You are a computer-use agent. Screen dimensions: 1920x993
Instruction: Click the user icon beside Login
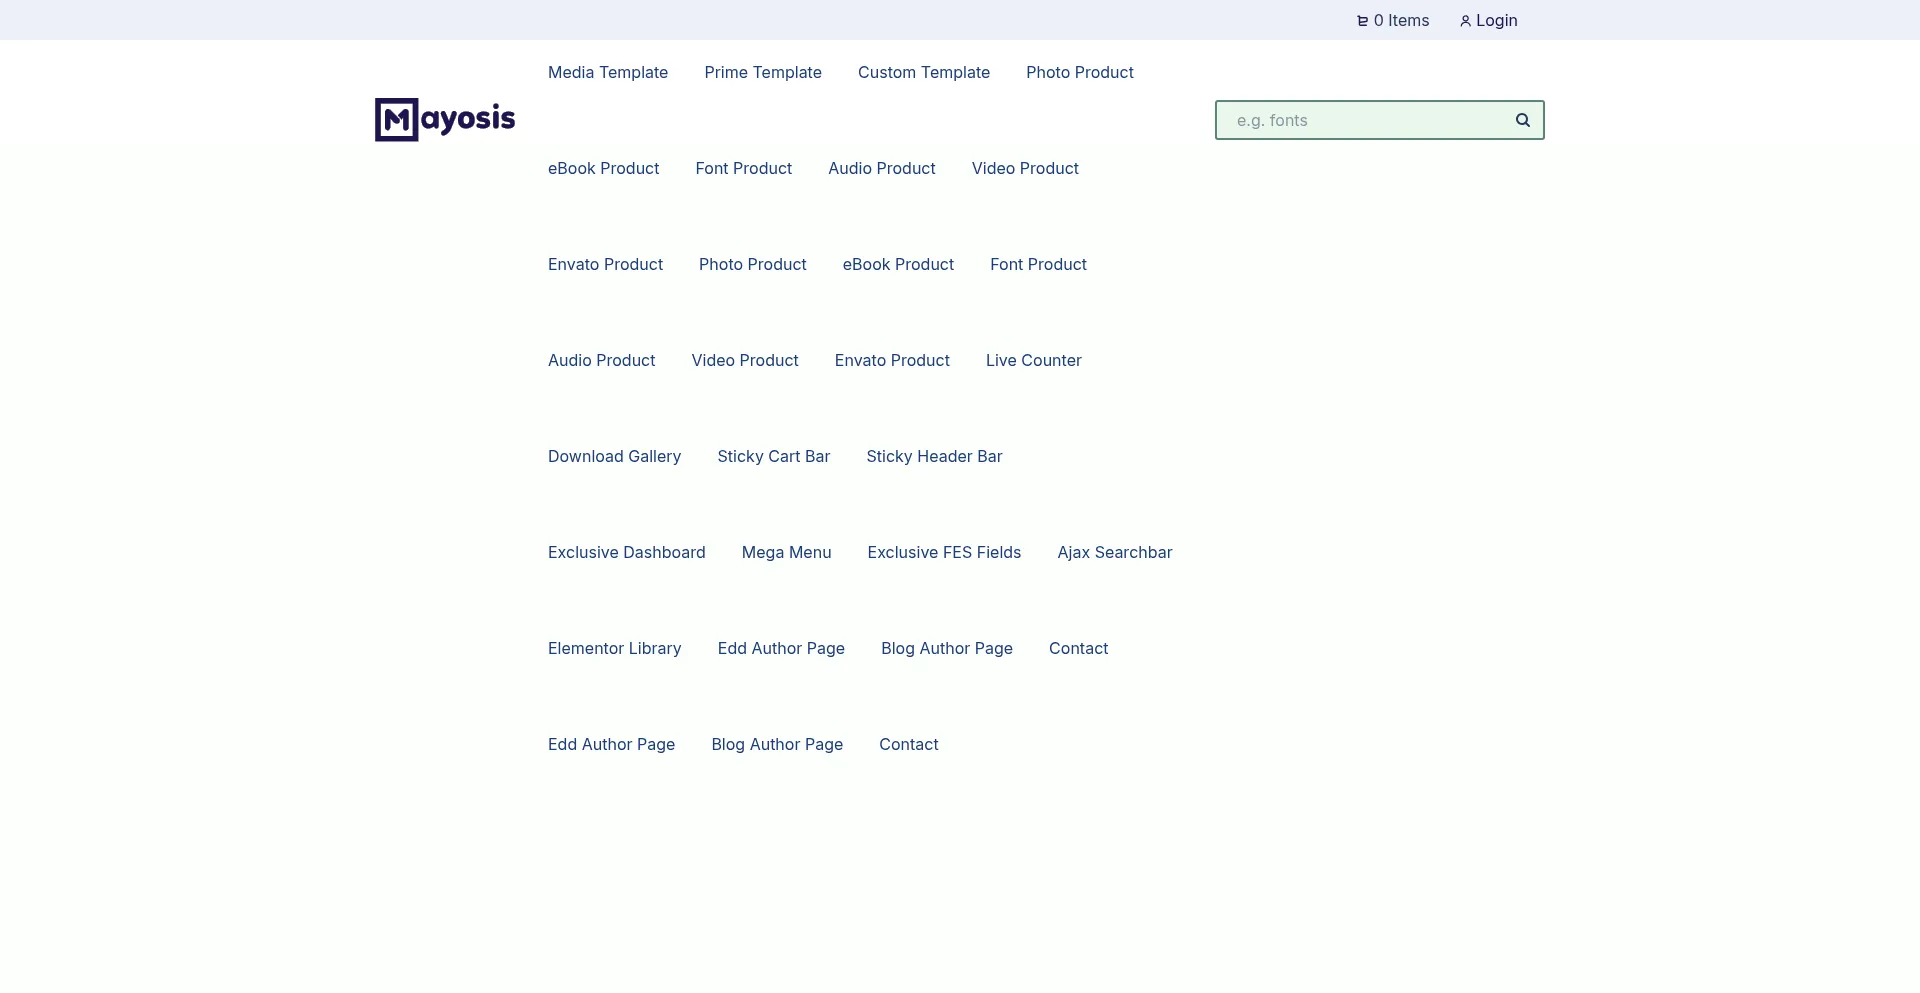tap(1465, 21)
